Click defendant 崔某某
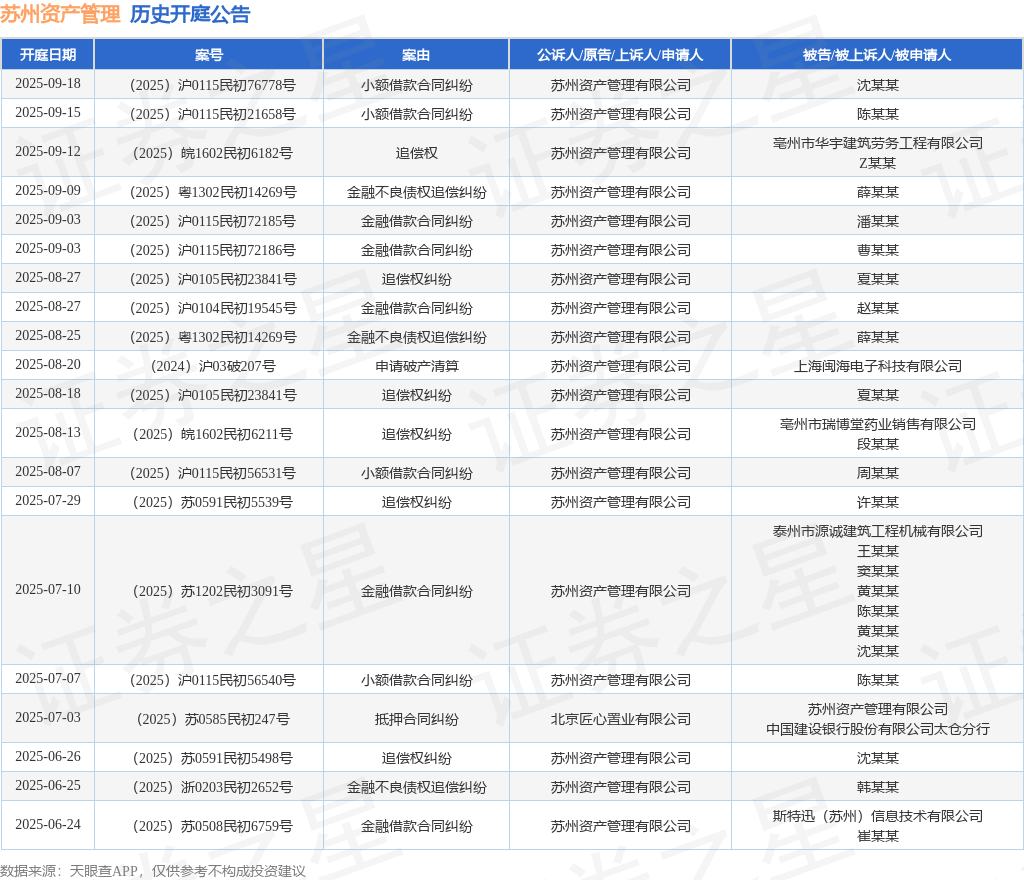 [x=877, y=836]
